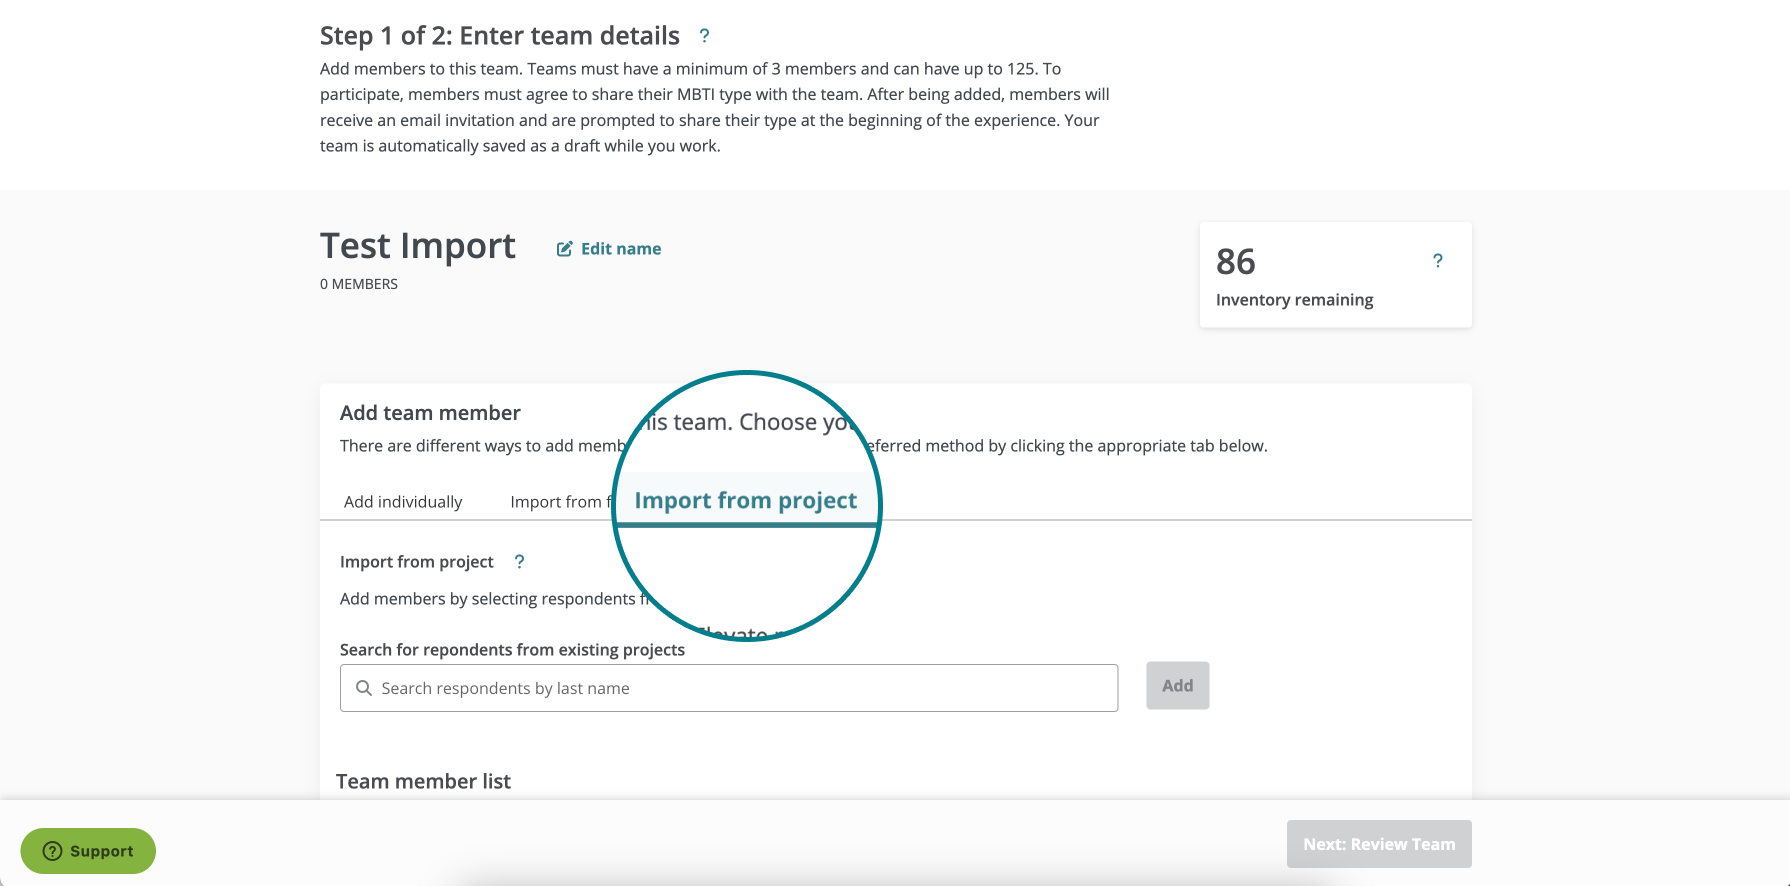Screen dimensions: 1790x886
Task: Click the Support question-mark circle icon
Action: pyautogui.click(x=53, y=851)
